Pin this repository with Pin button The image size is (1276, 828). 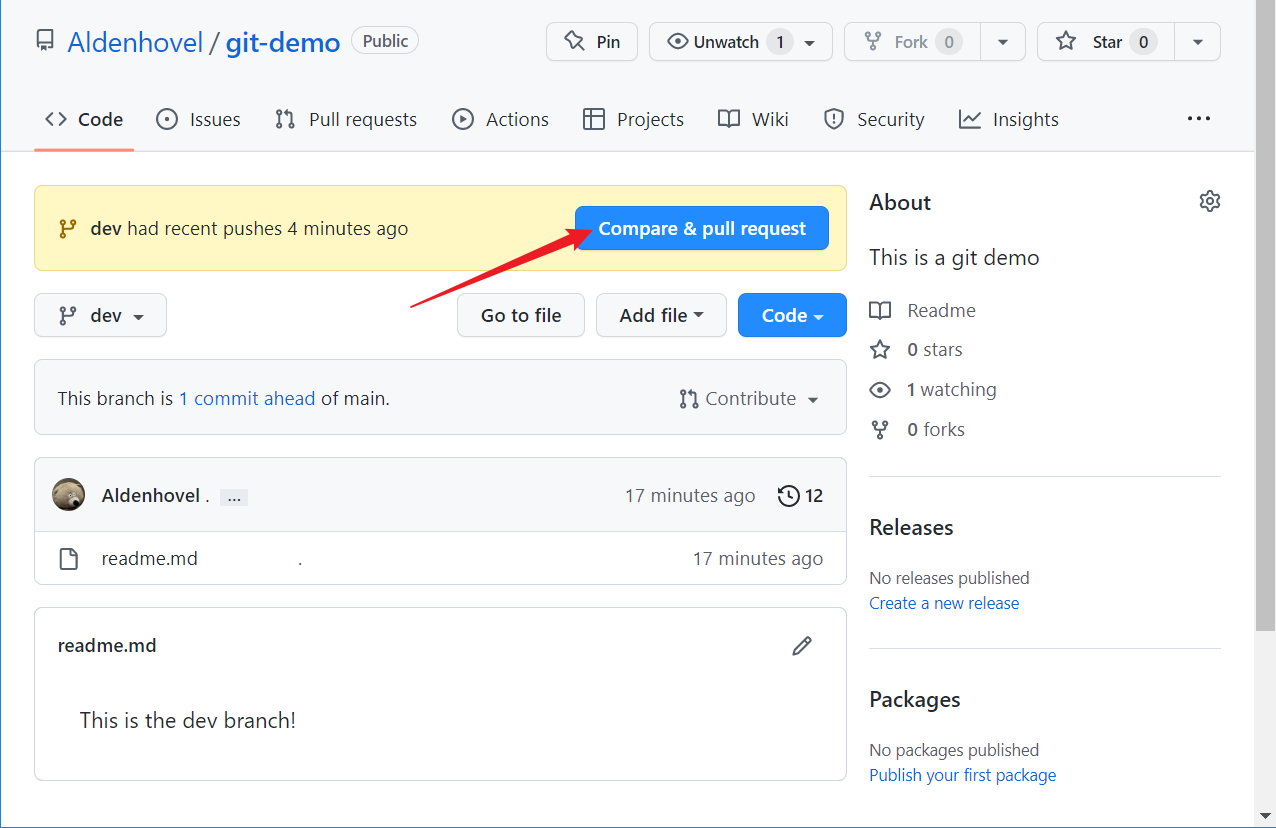[592, 42]
